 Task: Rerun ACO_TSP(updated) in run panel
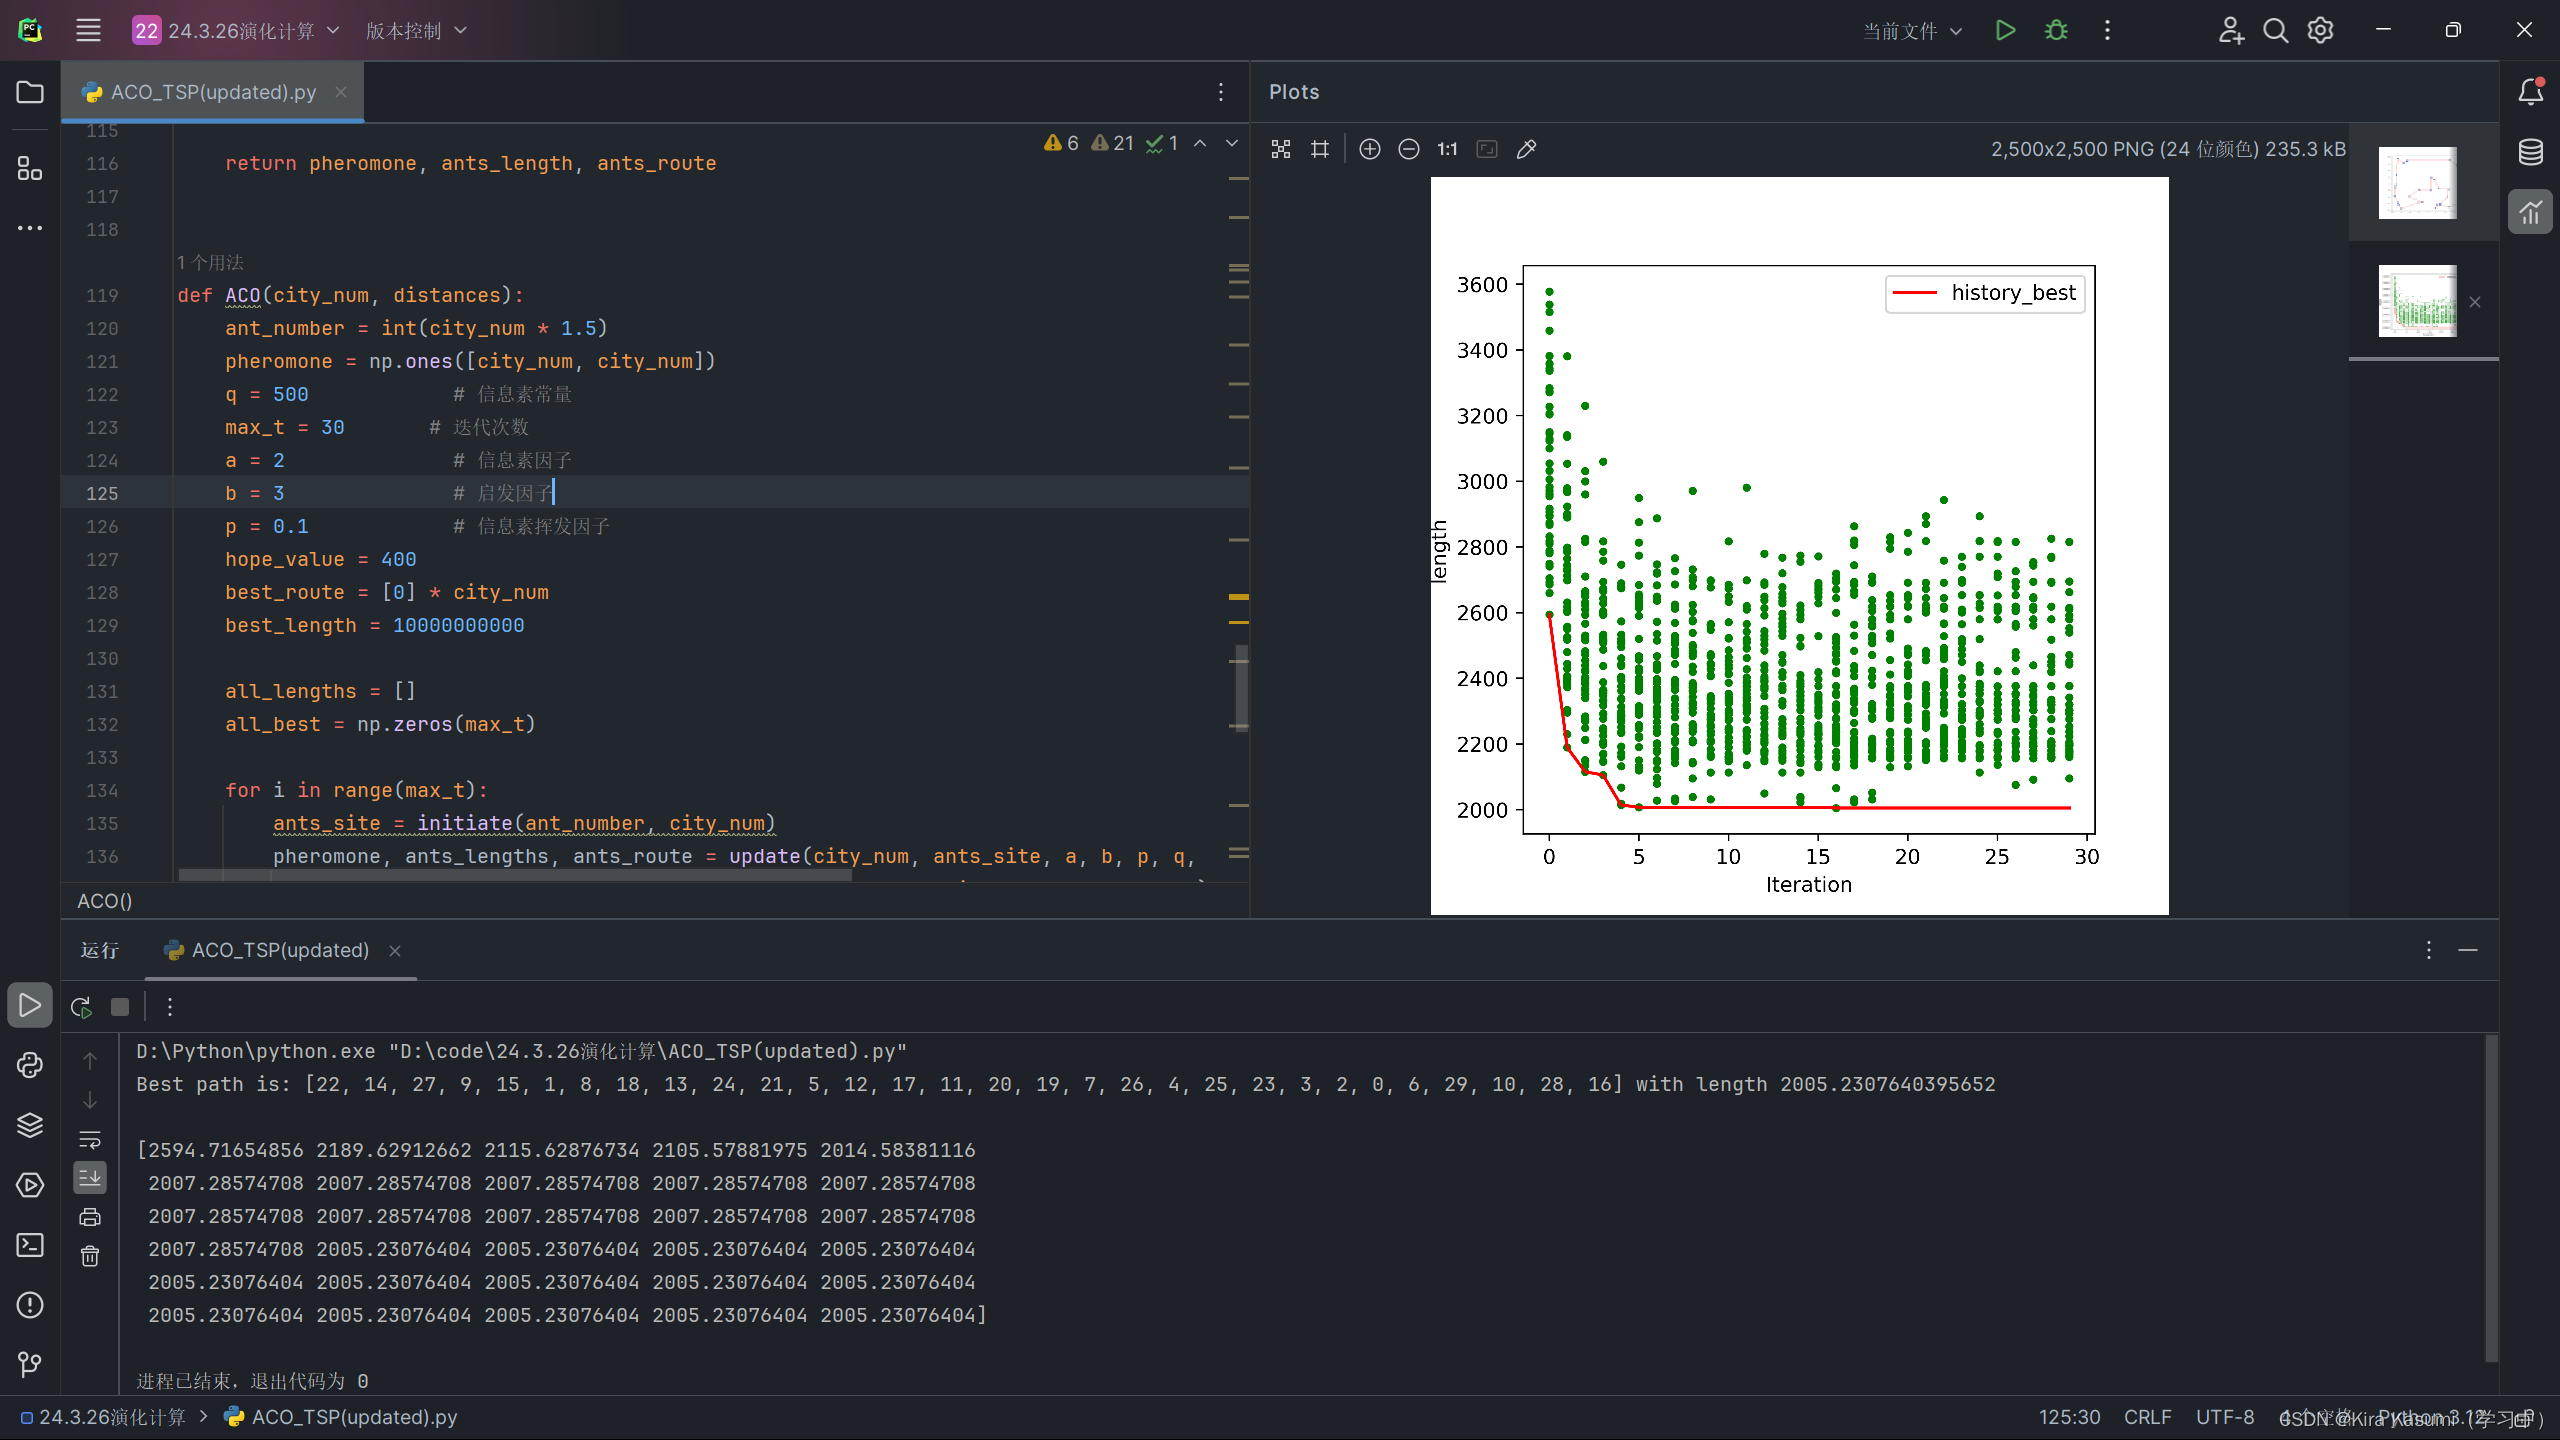coord(82,1007)
